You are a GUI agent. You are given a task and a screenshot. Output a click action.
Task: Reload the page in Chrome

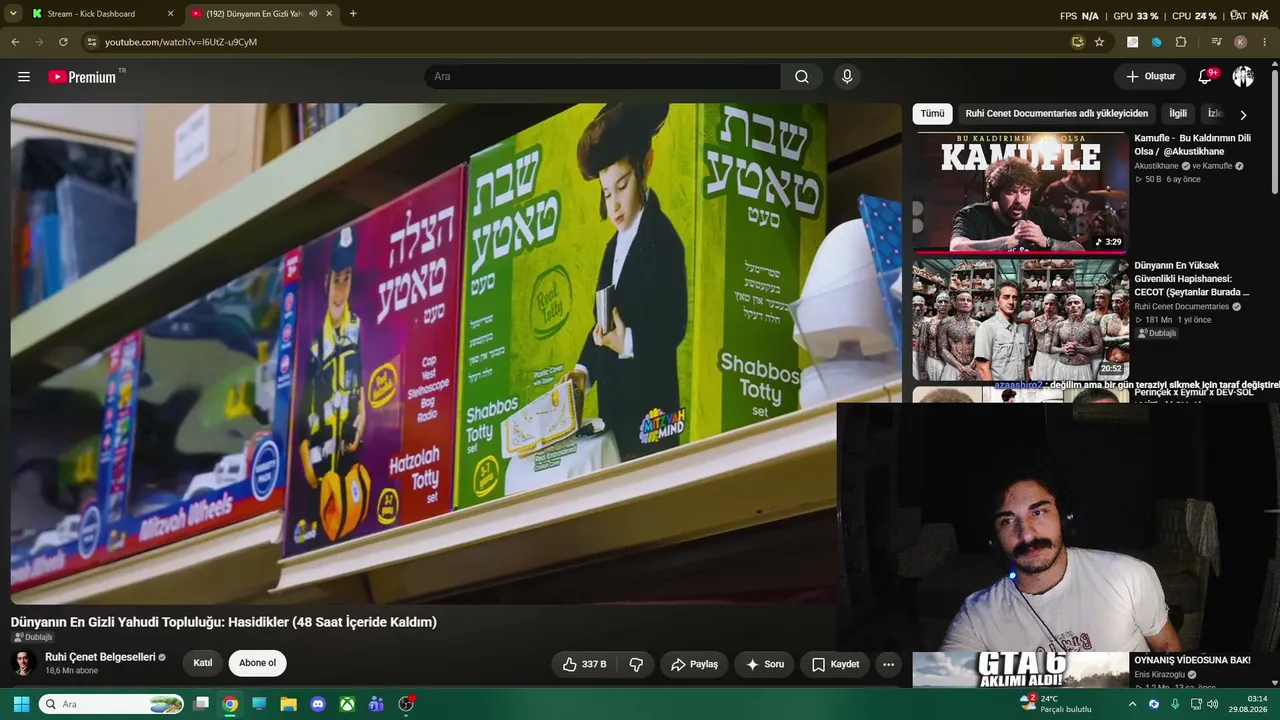point(63,42)
